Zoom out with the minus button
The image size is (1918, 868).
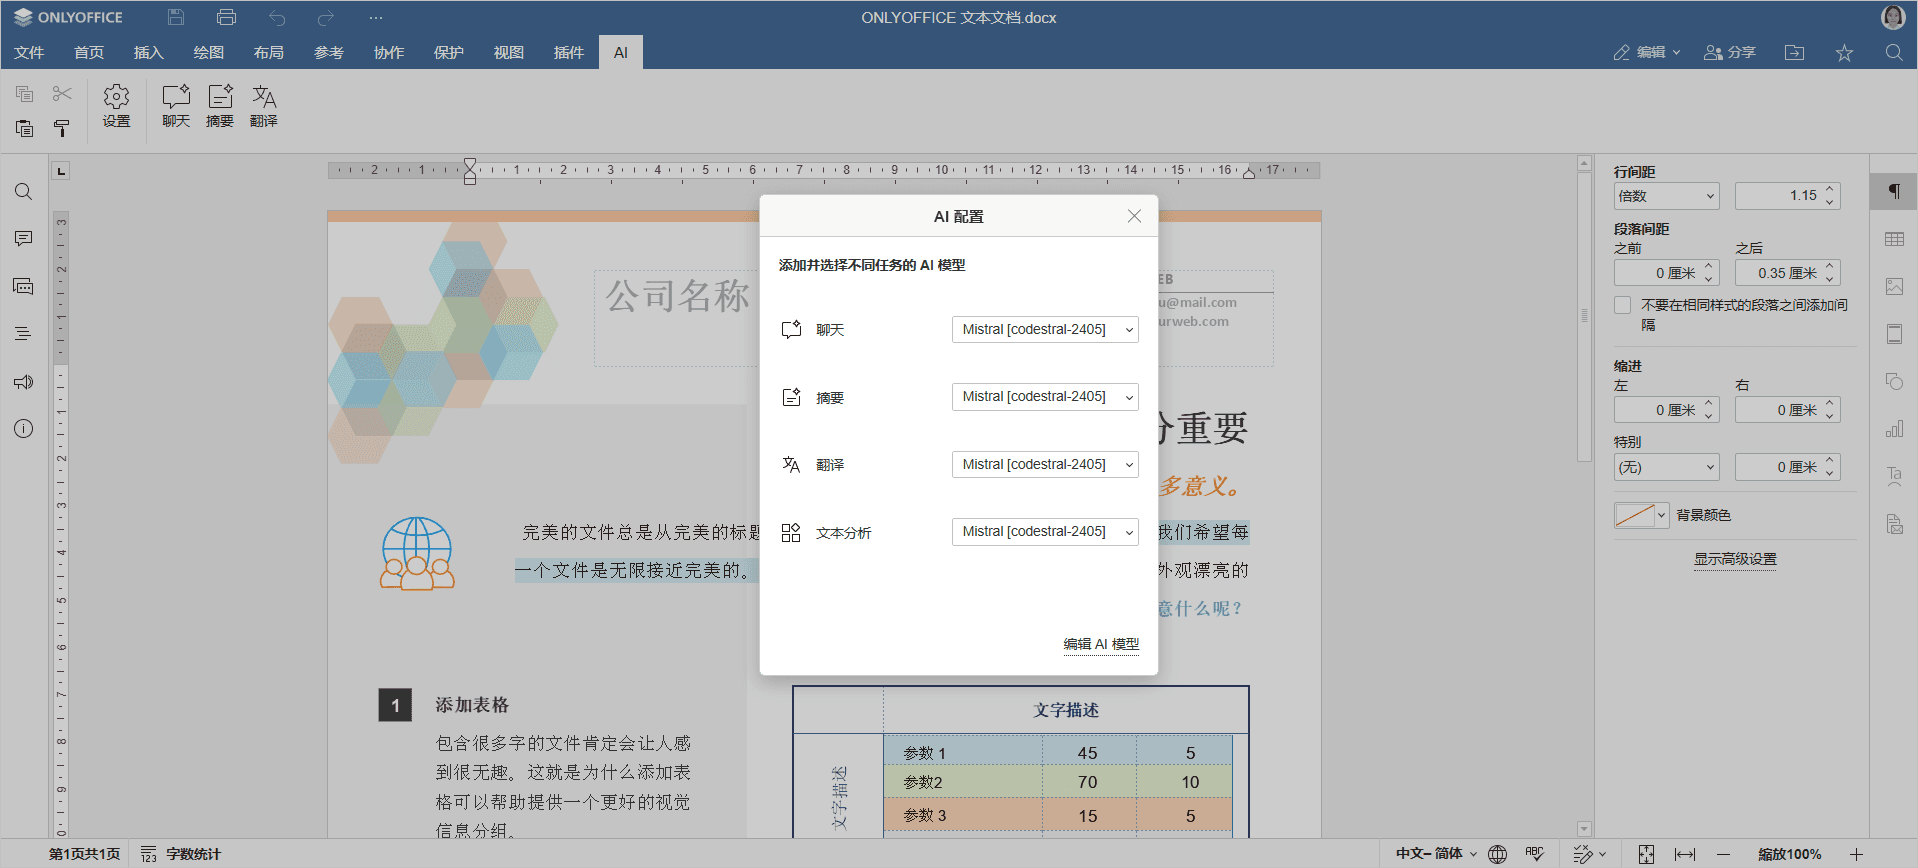click(1724, 854)
